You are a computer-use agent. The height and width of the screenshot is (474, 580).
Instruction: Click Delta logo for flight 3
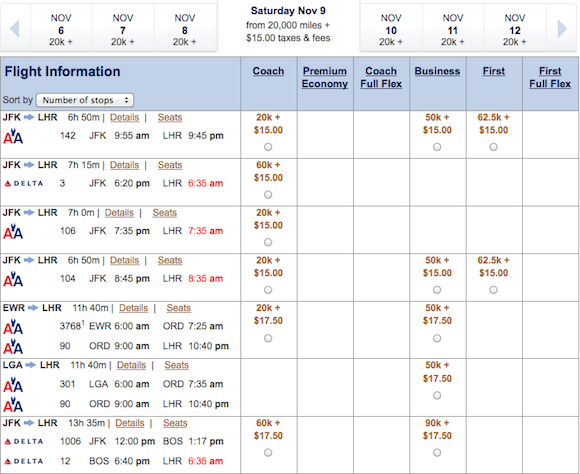point(23,184)
